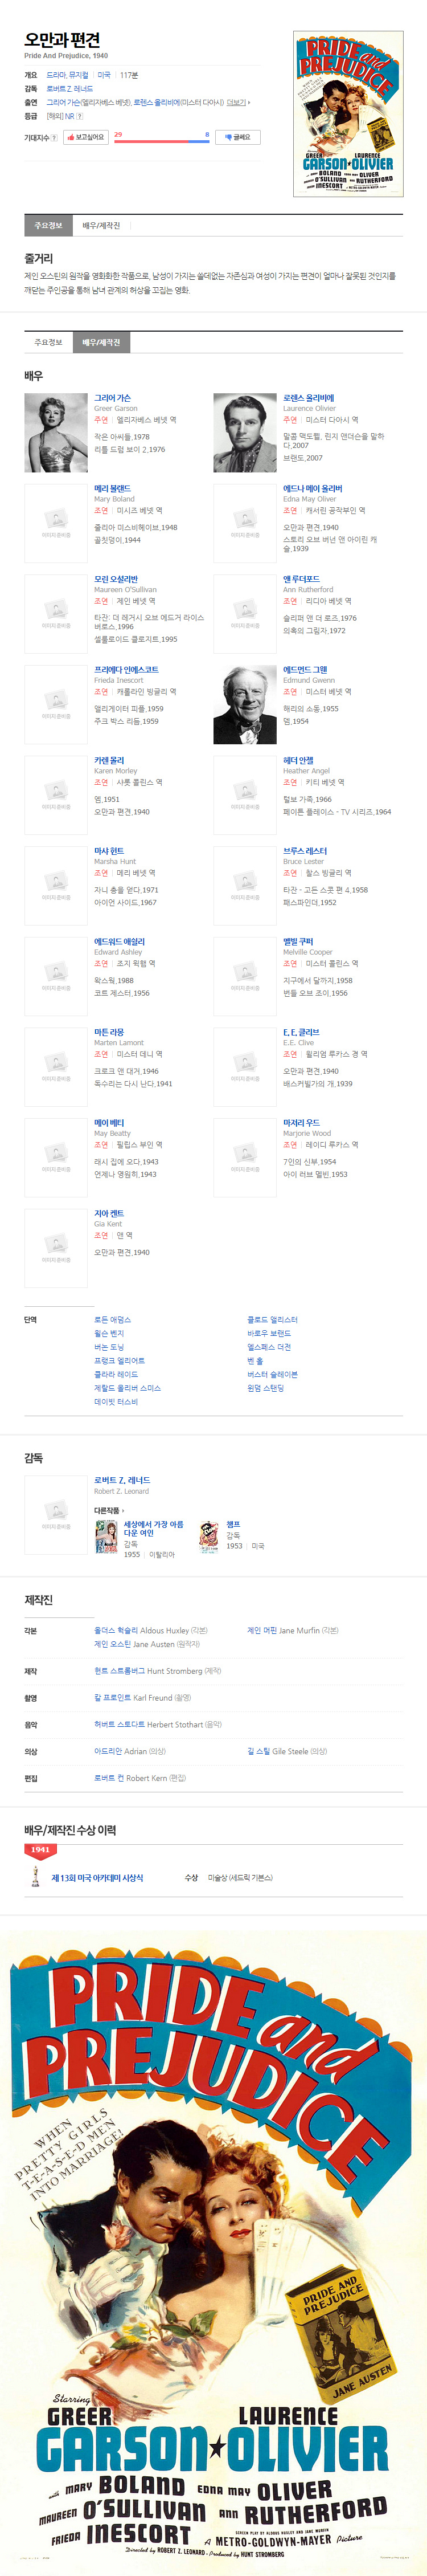Open Laurence Olivier's portrait photo
Screen dimensions: 427x2576
click(245, 433)
